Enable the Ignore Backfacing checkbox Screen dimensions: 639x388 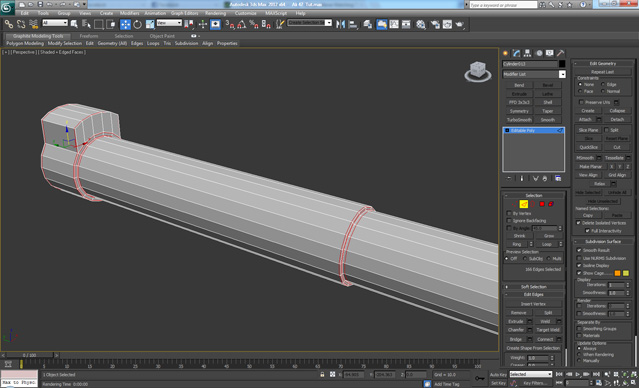509,221
